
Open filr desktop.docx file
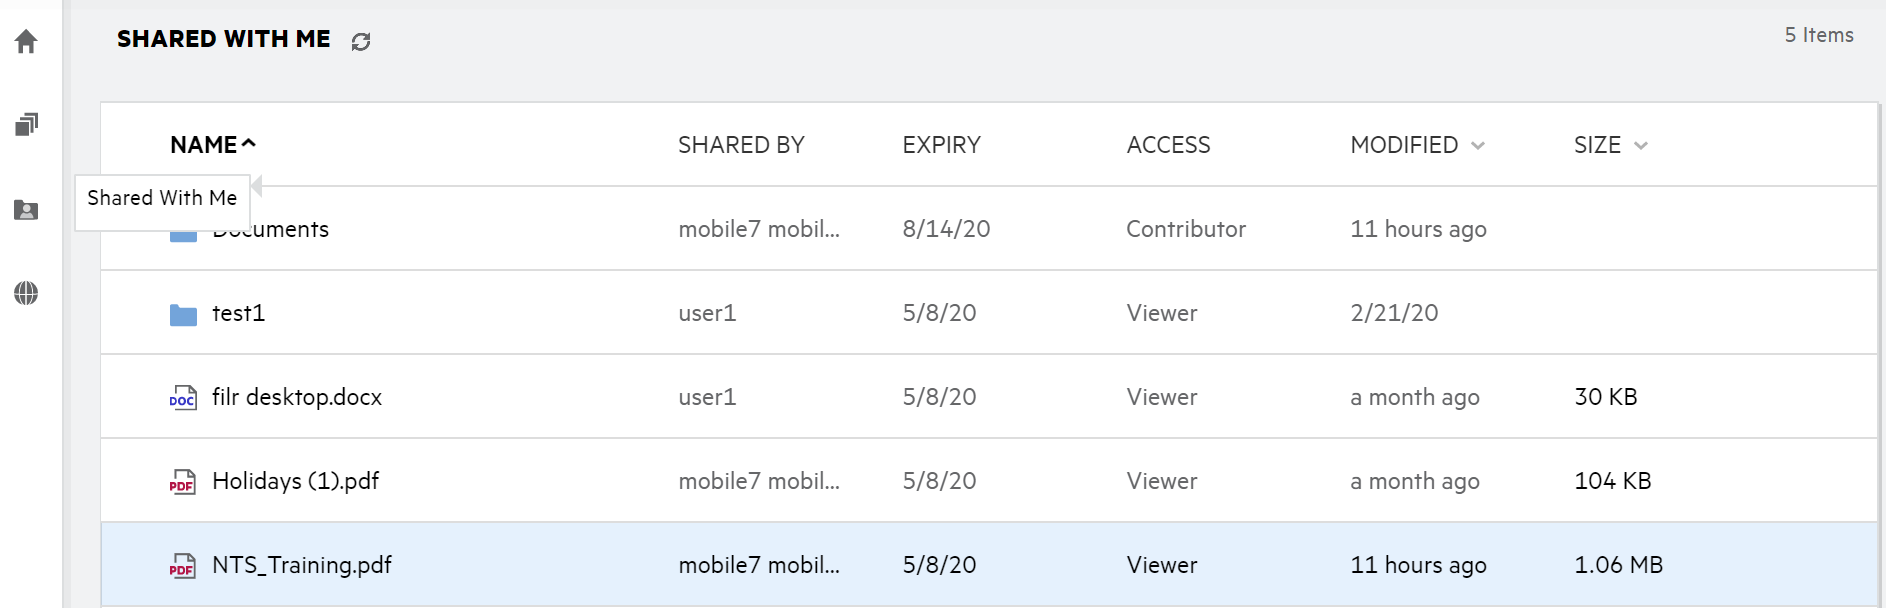tap(297, 397)
